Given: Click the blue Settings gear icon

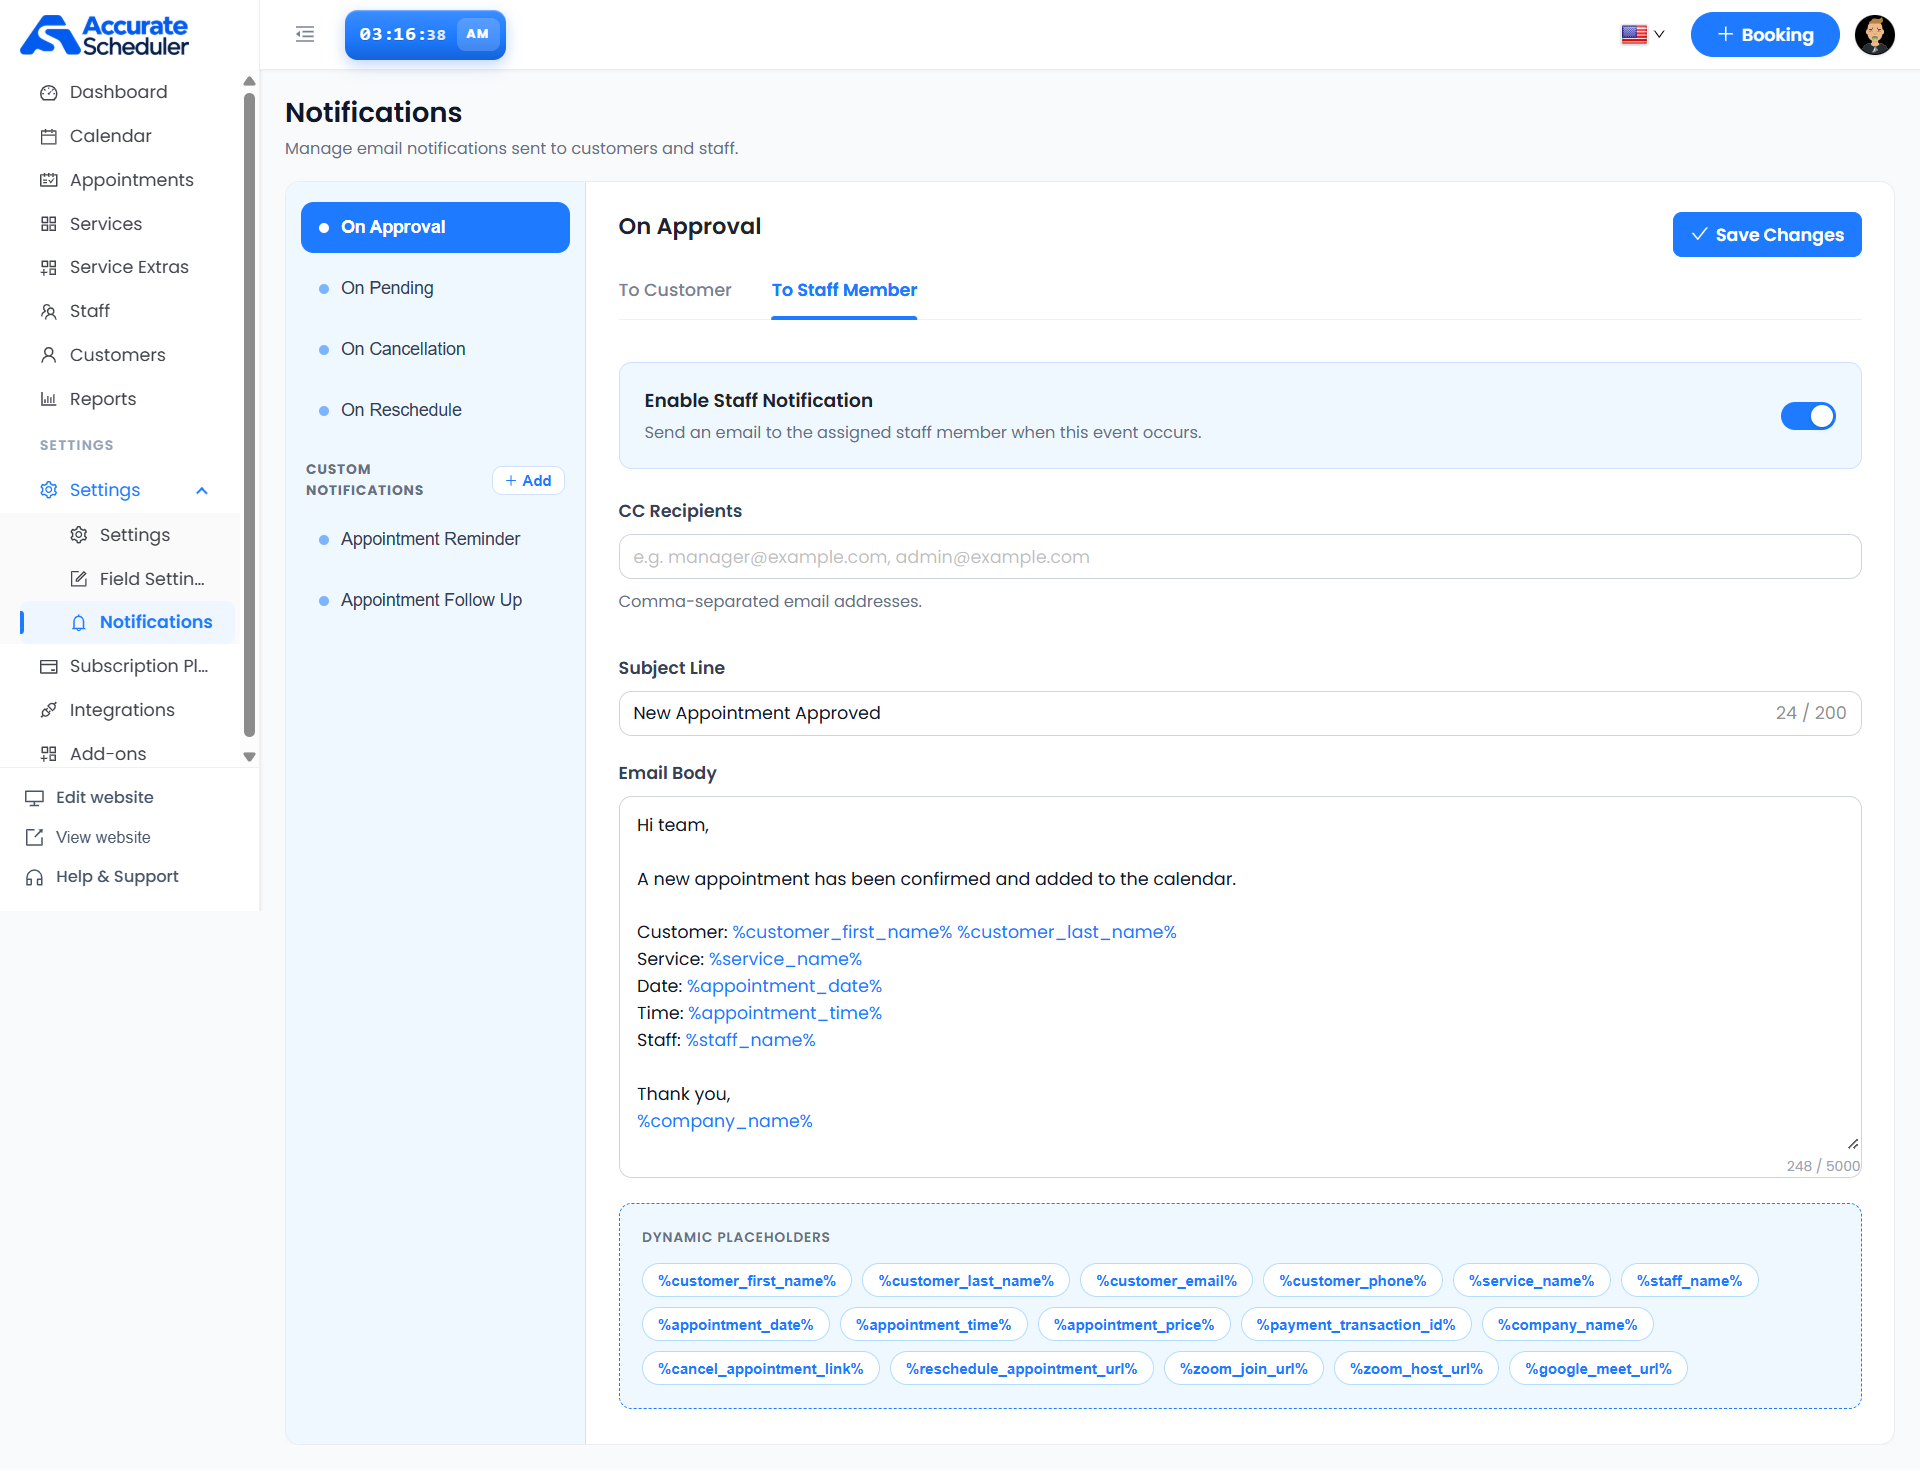Looking at the screenshot, I should (48, 490).
